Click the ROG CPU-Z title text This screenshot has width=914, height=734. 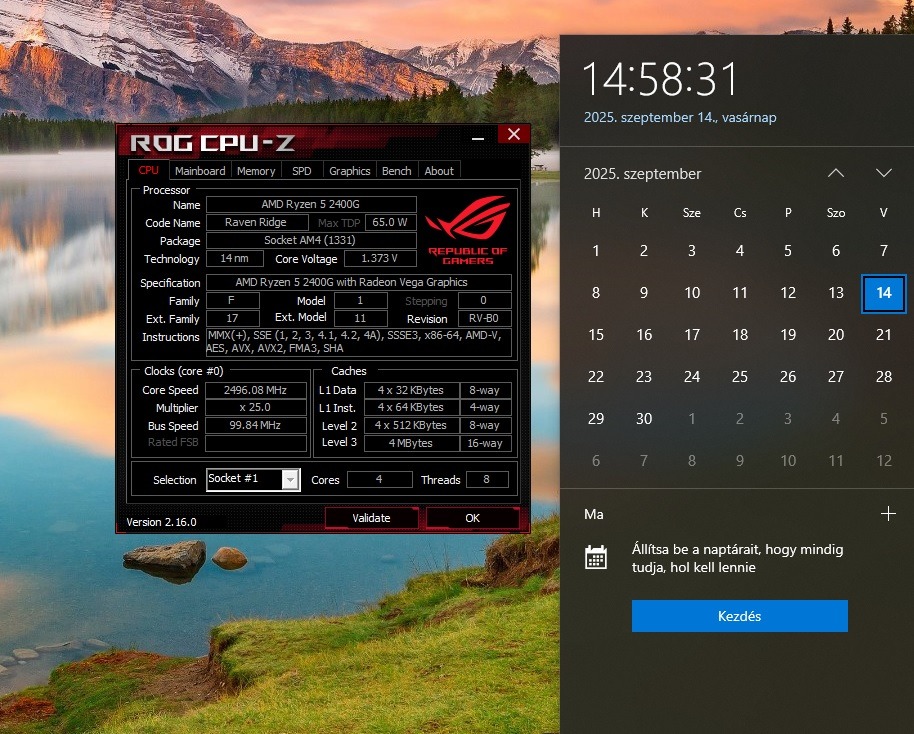click(x=212, y=143)
